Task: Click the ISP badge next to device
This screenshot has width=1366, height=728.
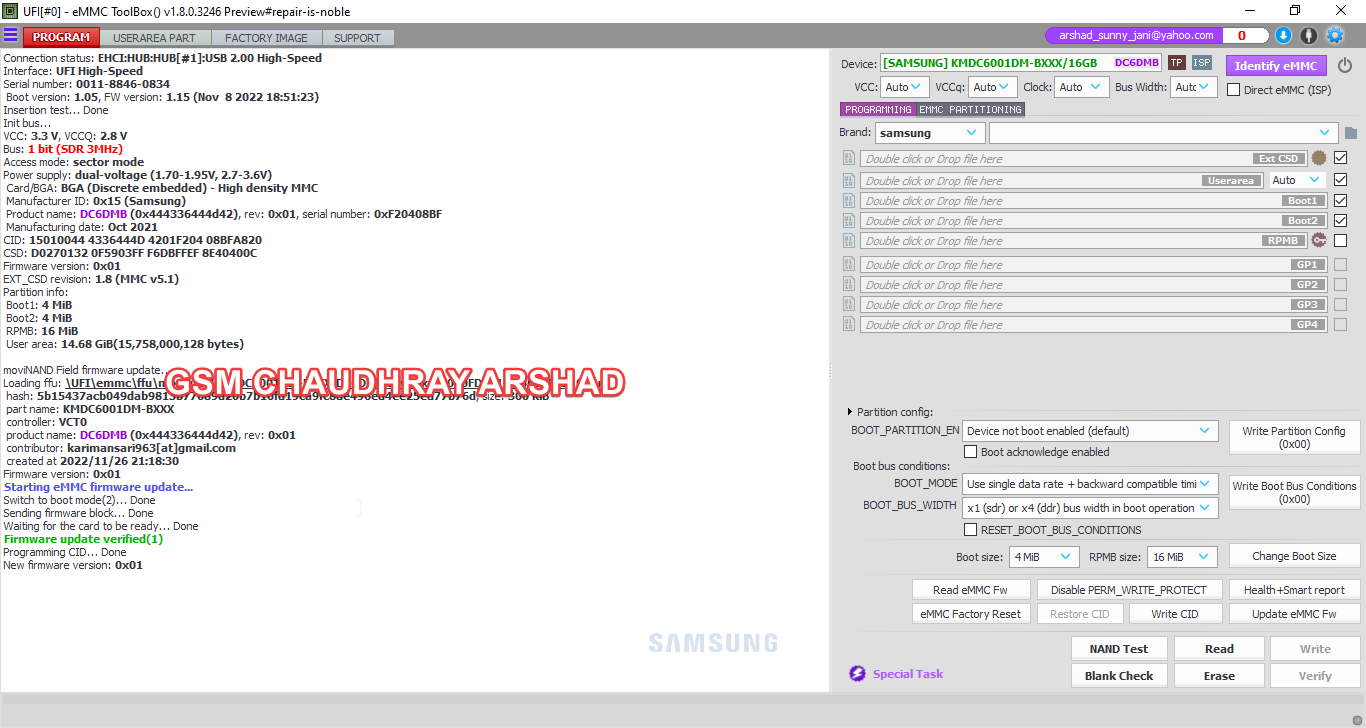Action: point(1202,63)
